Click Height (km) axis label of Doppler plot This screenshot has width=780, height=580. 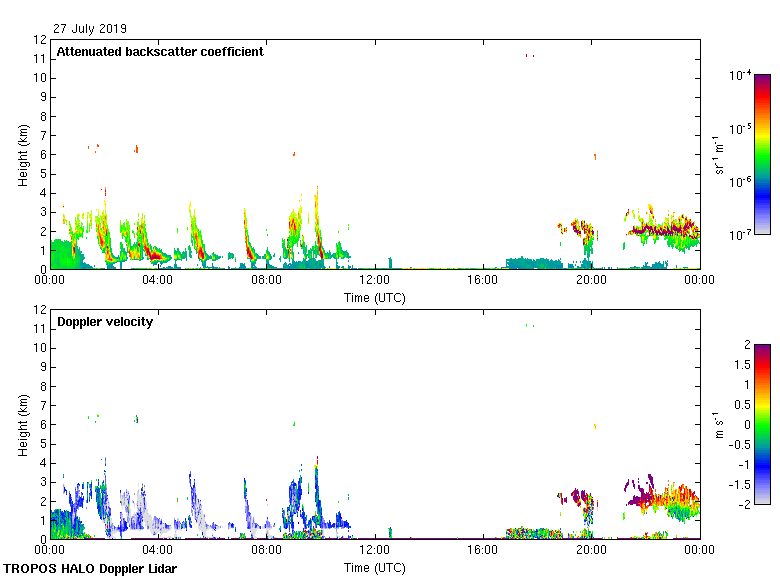click(x=22, y=425)
